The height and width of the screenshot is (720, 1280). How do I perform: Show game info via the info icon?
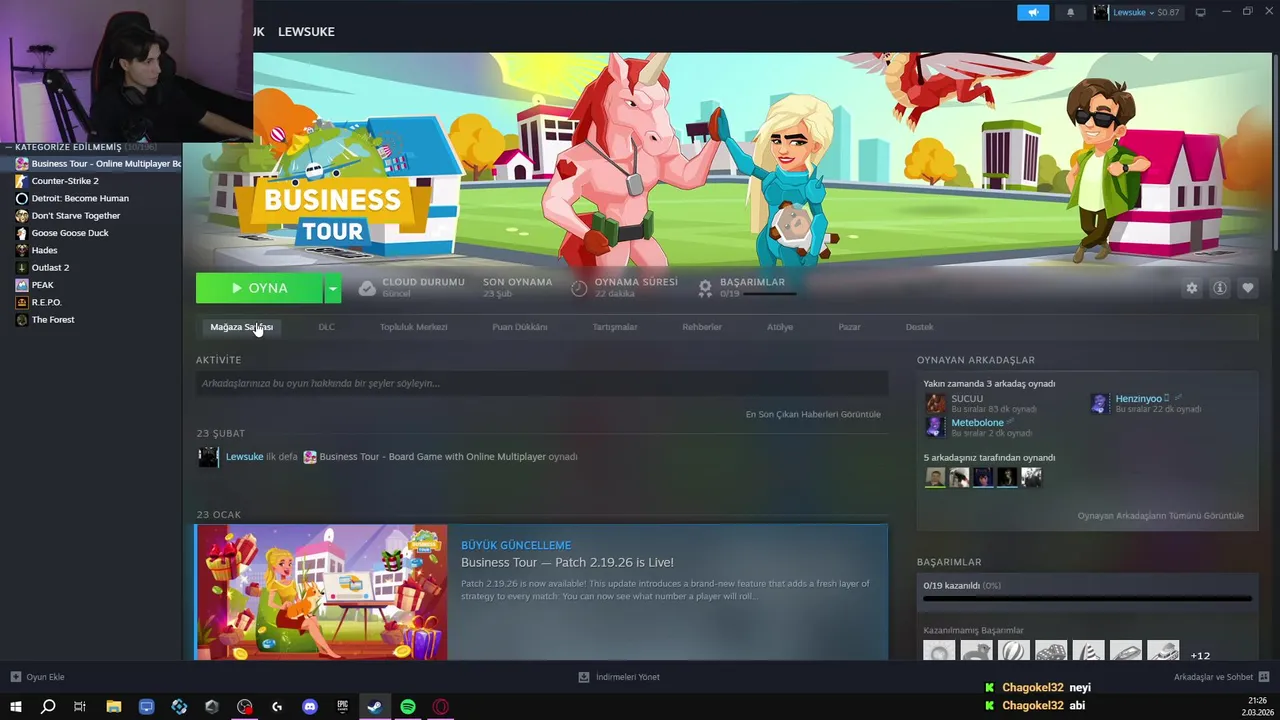(x=1219, y=288)
